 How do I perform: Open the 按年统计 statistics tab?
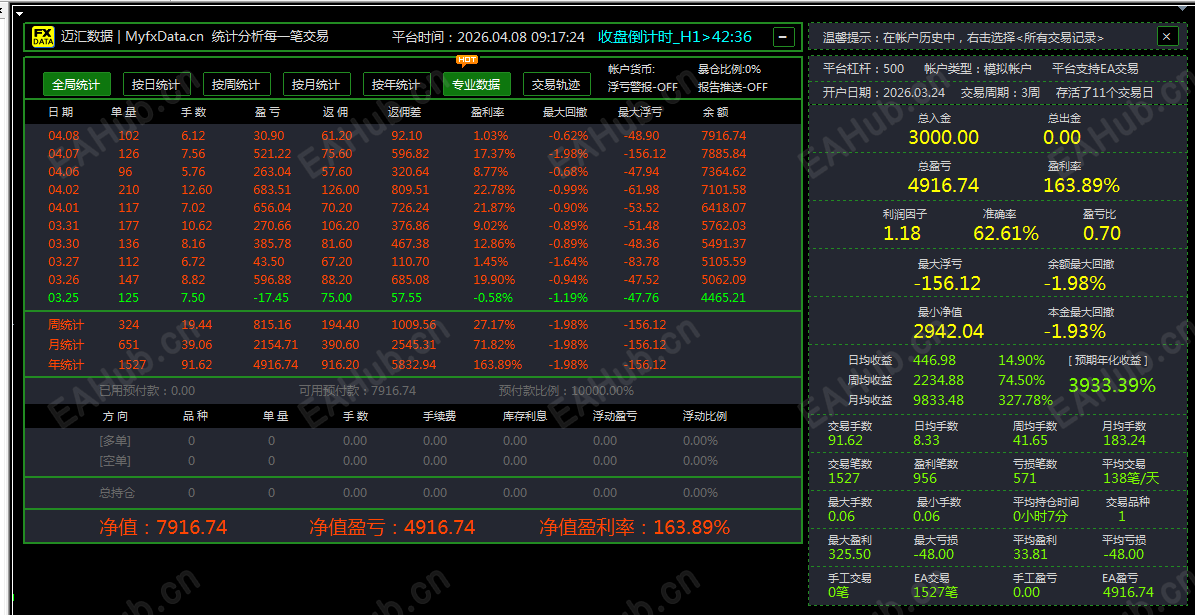[x=396, y=84]
